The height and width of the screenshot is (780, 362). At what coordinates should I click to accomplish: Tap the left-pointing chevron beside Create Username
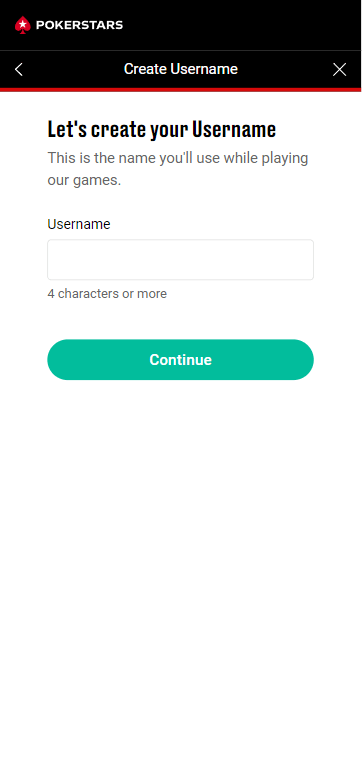19,70
